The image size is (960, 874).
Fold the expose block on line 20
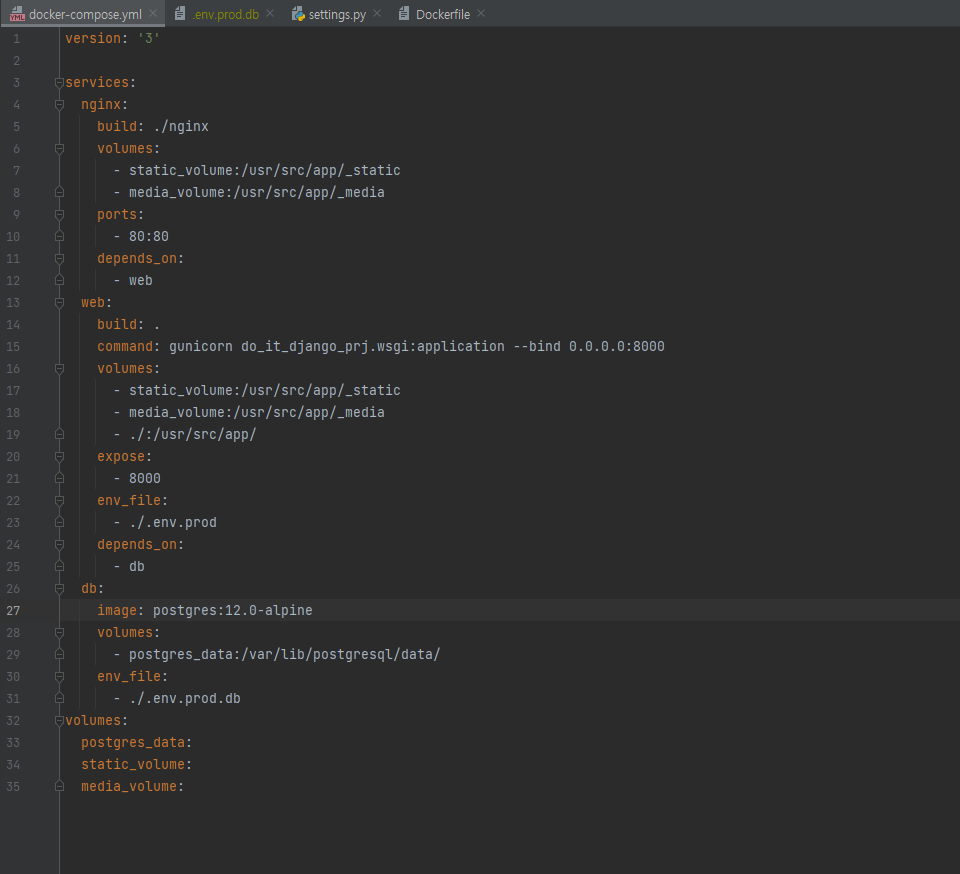point(59,457)
